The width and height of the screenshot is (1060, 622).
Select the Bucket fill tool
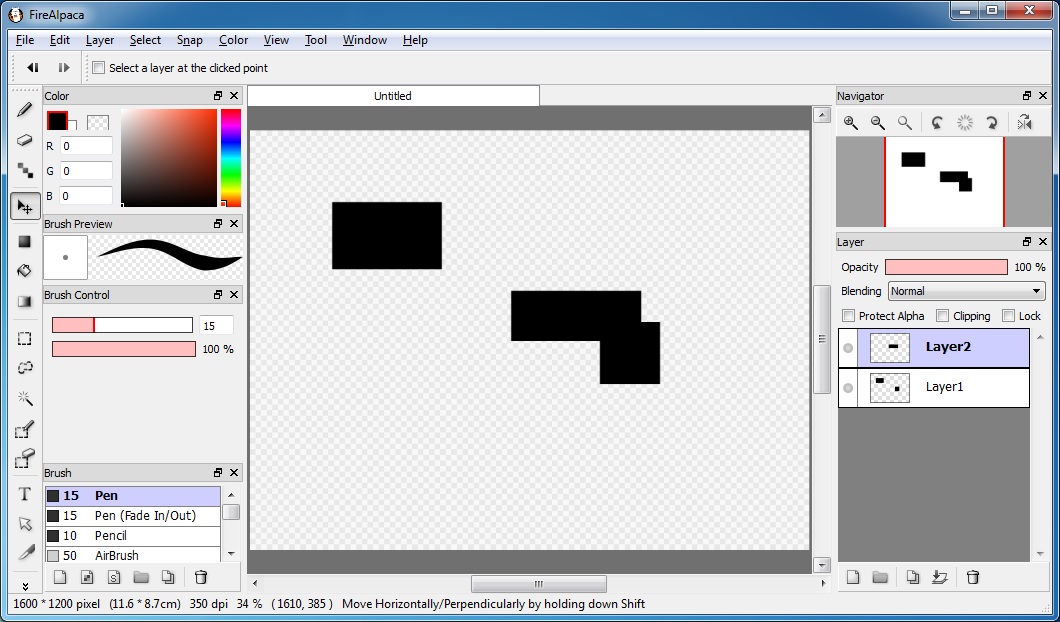(x=25, y=271)
